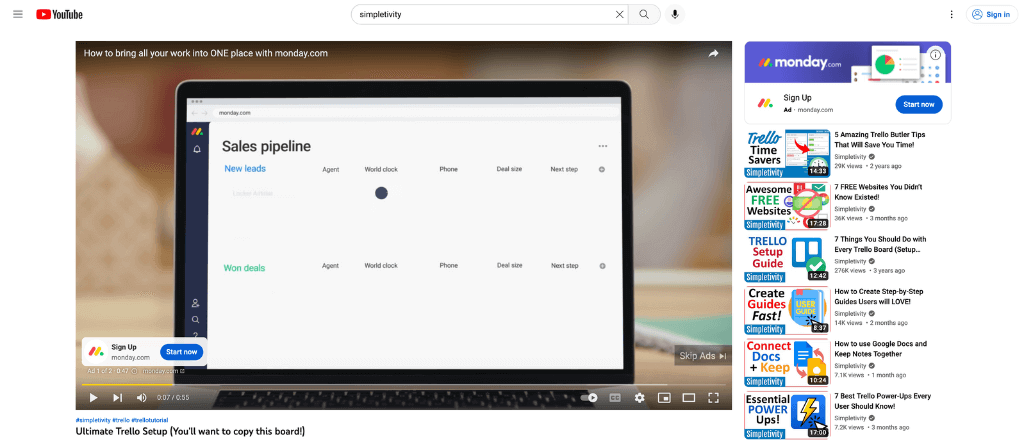Click #trello hashtag link
The height and width of the screenshot is (440, 1024).
pos(121,420)
